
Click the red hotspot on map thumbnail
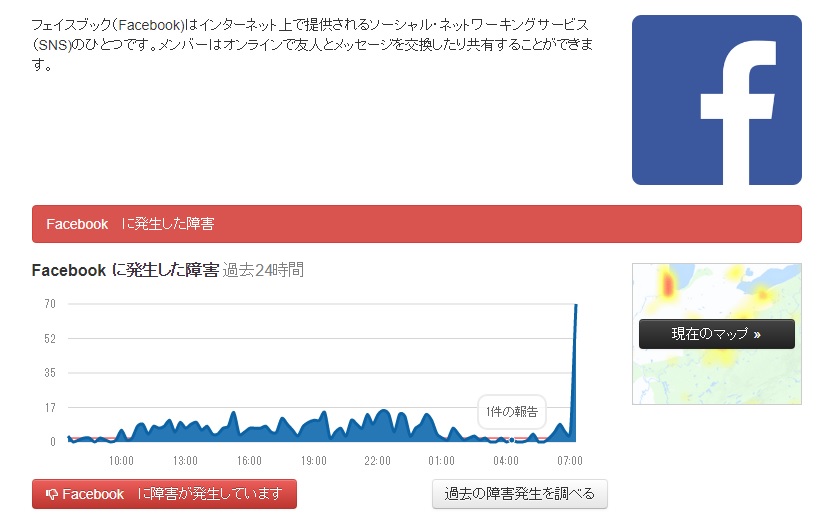click(x=669, y=287)
